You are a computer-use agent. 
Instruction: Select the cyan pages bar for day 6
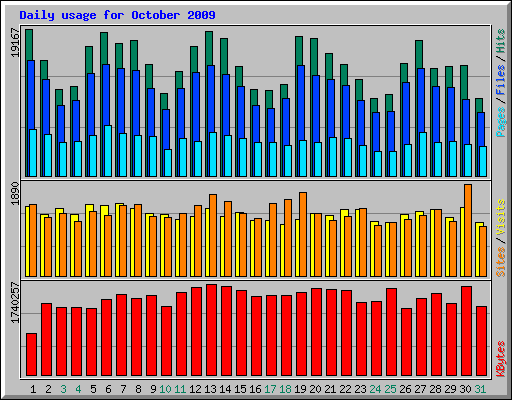pyautogui.click(x=108, y=151)
